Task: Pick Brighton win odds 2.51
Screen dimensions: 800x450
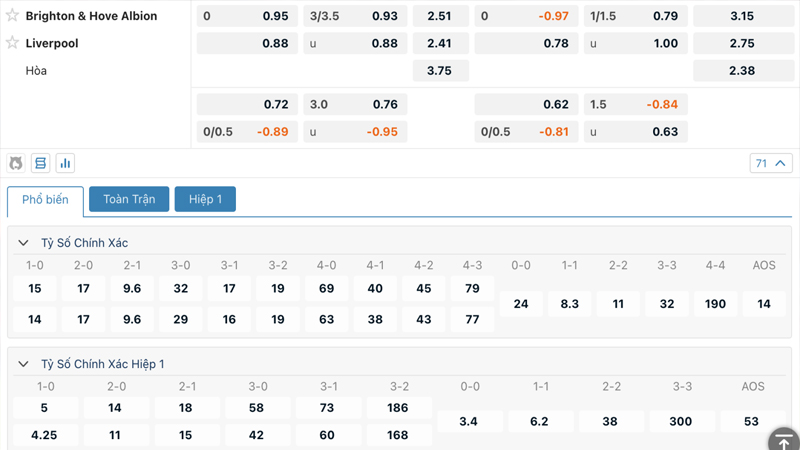Action: (x=439, y=16)
